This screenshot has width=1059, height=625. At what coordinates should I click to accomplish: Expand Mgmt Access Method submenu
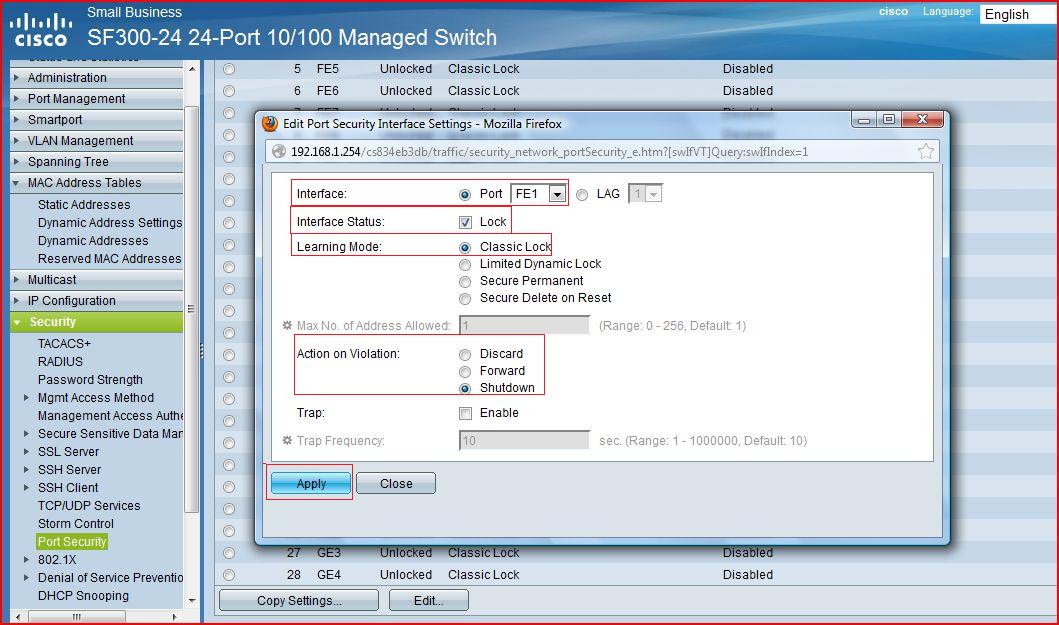tap(26, 398)
